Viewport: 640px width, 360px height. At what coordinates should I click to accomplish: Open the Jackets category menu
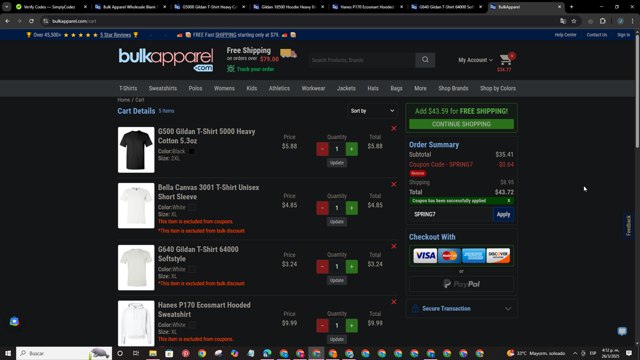pyautogui.click(x=346, y=88)
